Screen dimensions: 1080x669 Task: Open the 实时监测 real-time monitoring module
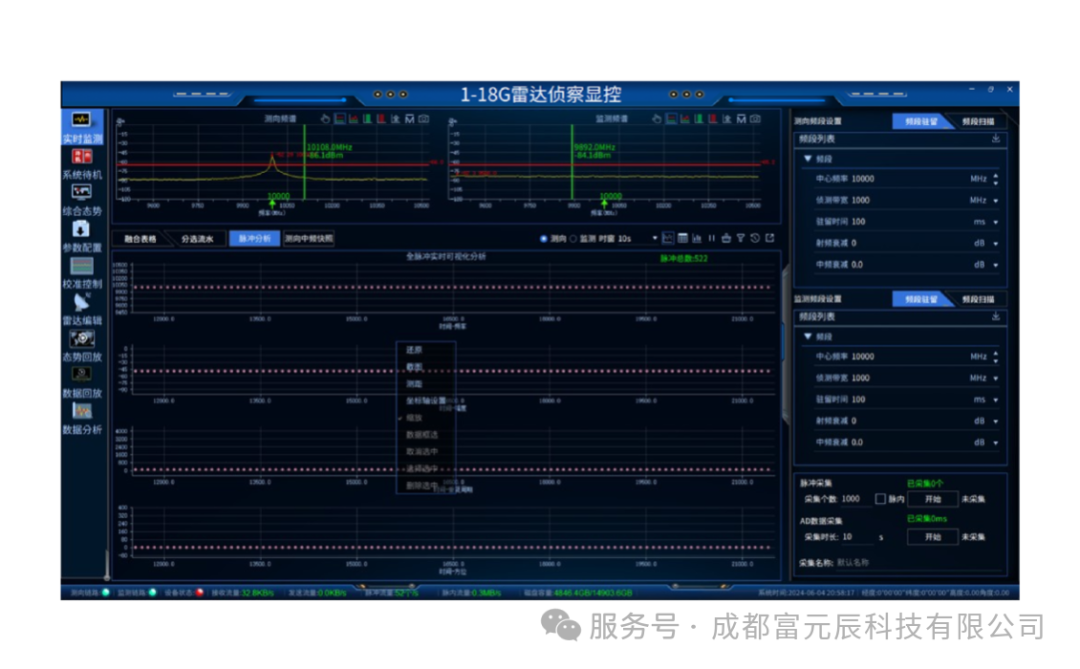(x=82, y=127)
